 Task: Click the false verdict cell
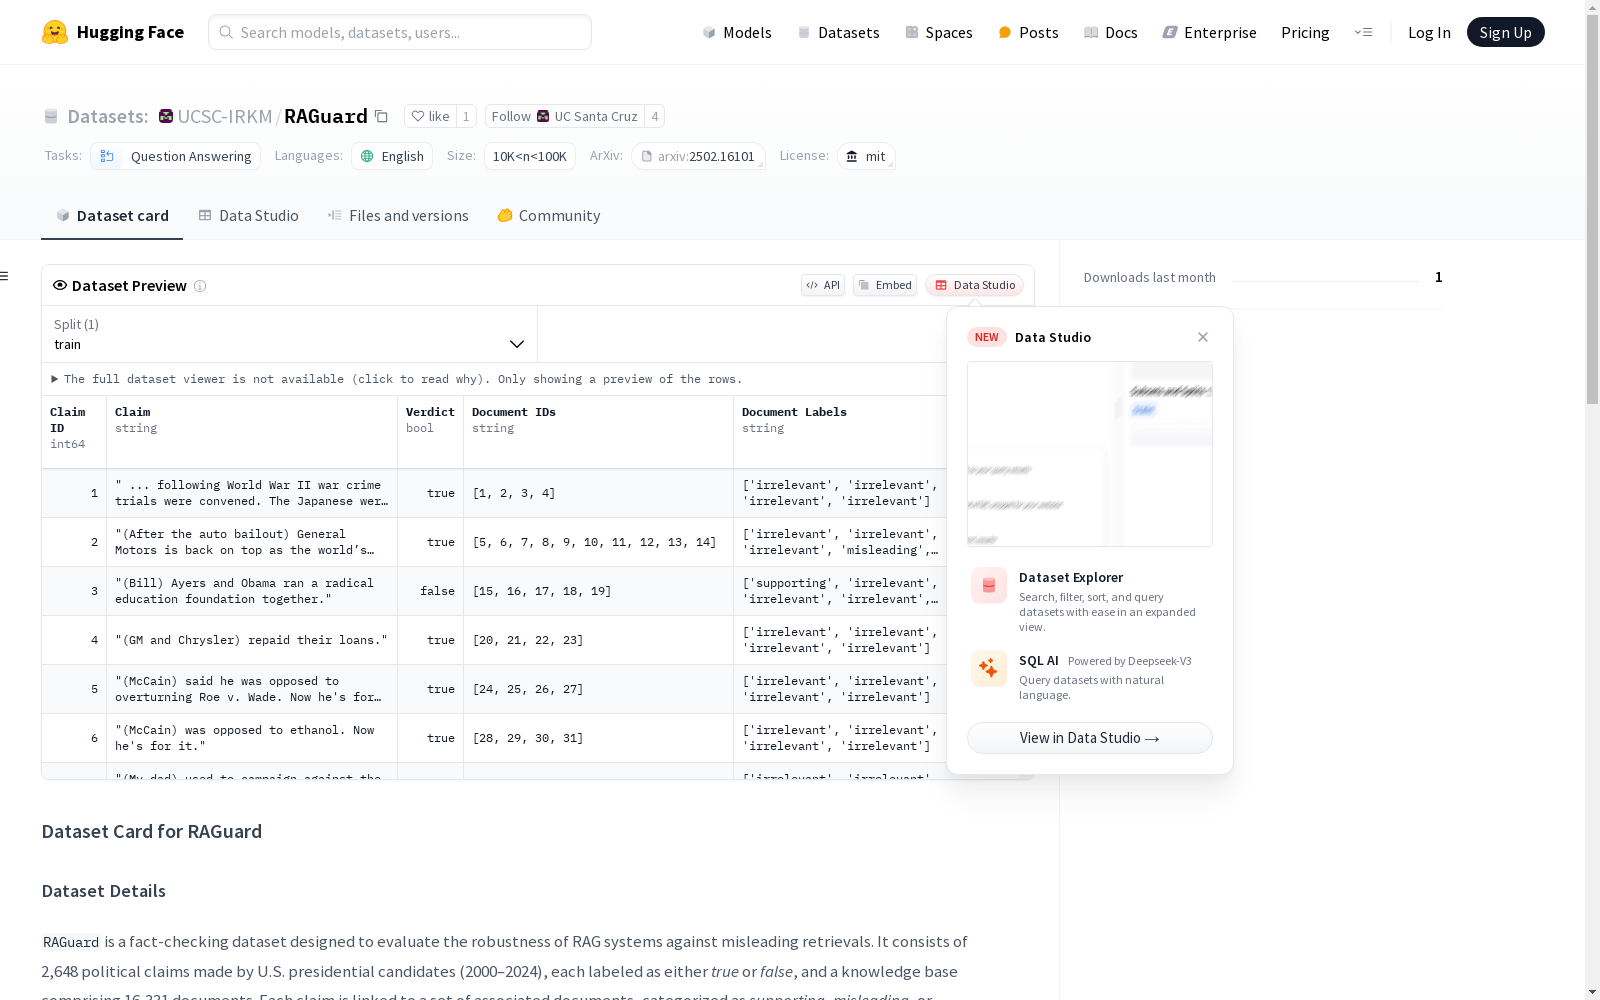[x=431, y=591]
